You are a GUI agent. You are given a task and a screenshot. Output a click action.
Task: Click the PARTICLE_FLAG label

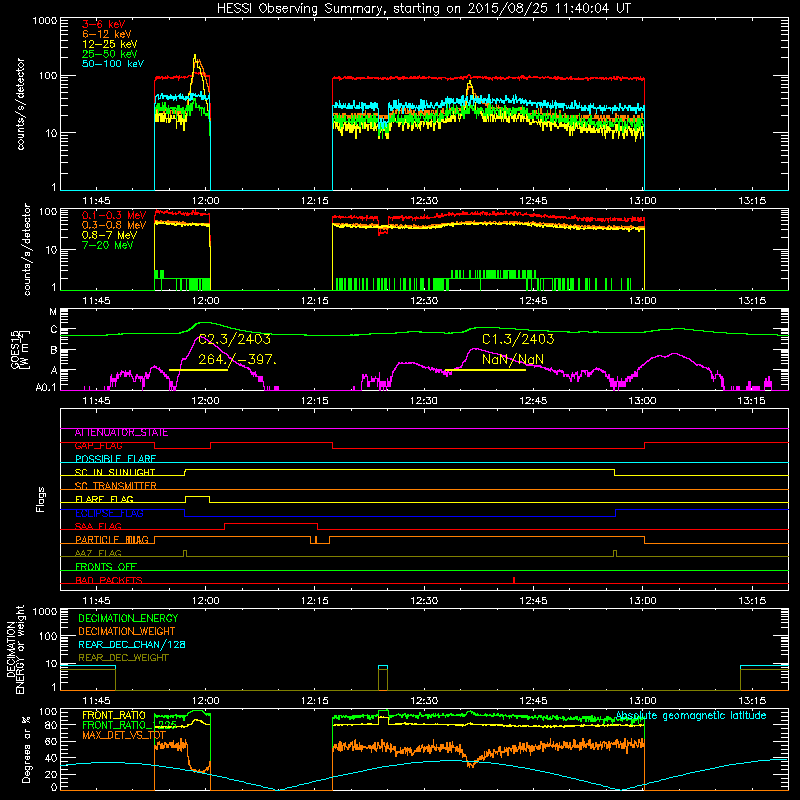[112, 540]
